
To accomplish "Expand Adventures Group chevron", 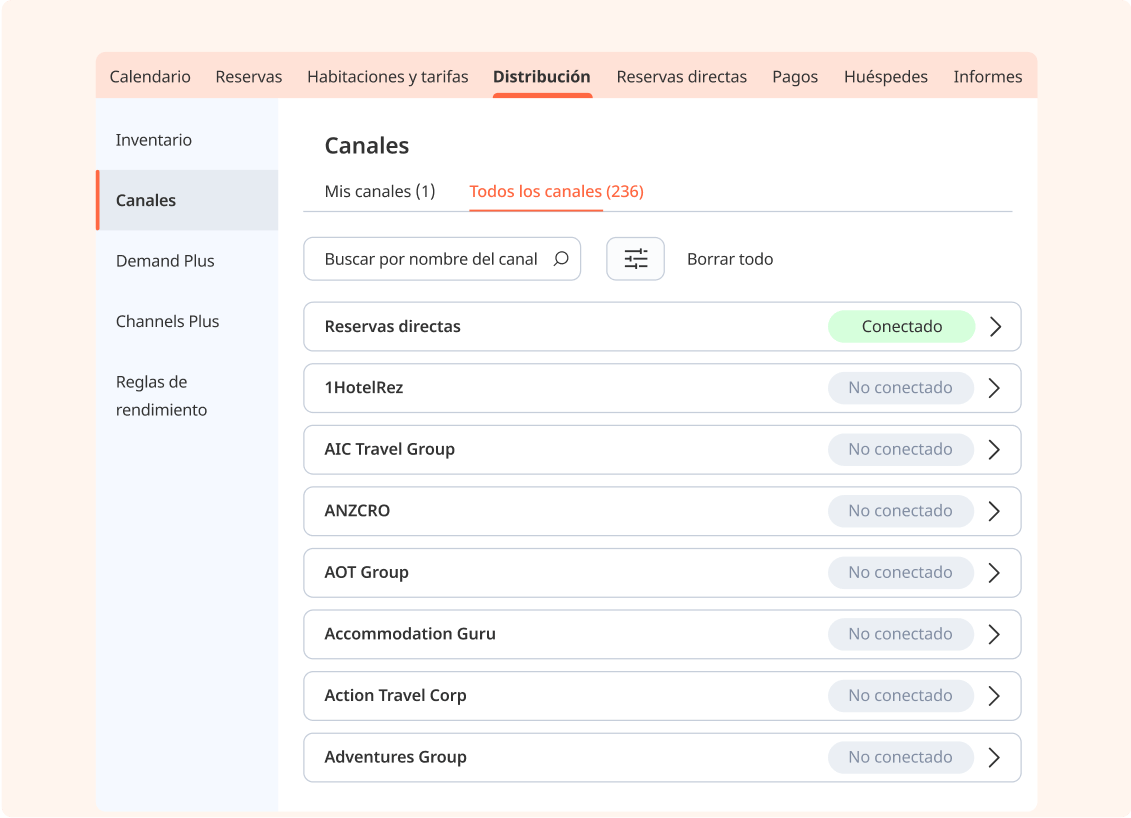I will 994,758.
